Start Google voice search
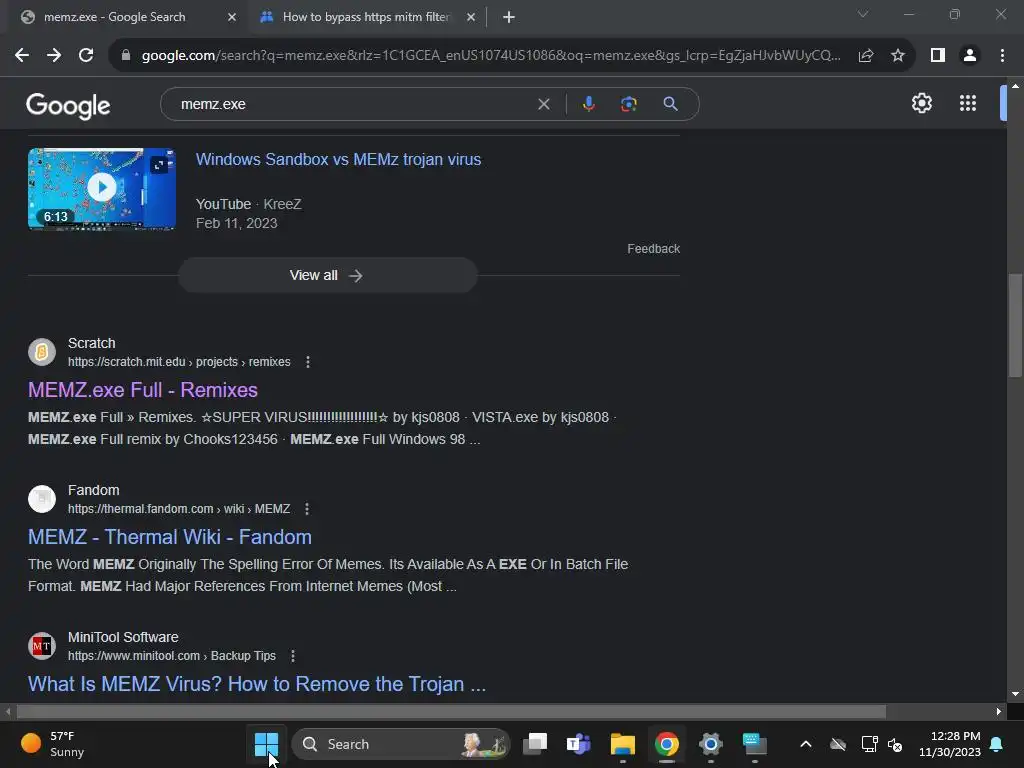This screenshot has height=768, width=1024. pos(588,104)
